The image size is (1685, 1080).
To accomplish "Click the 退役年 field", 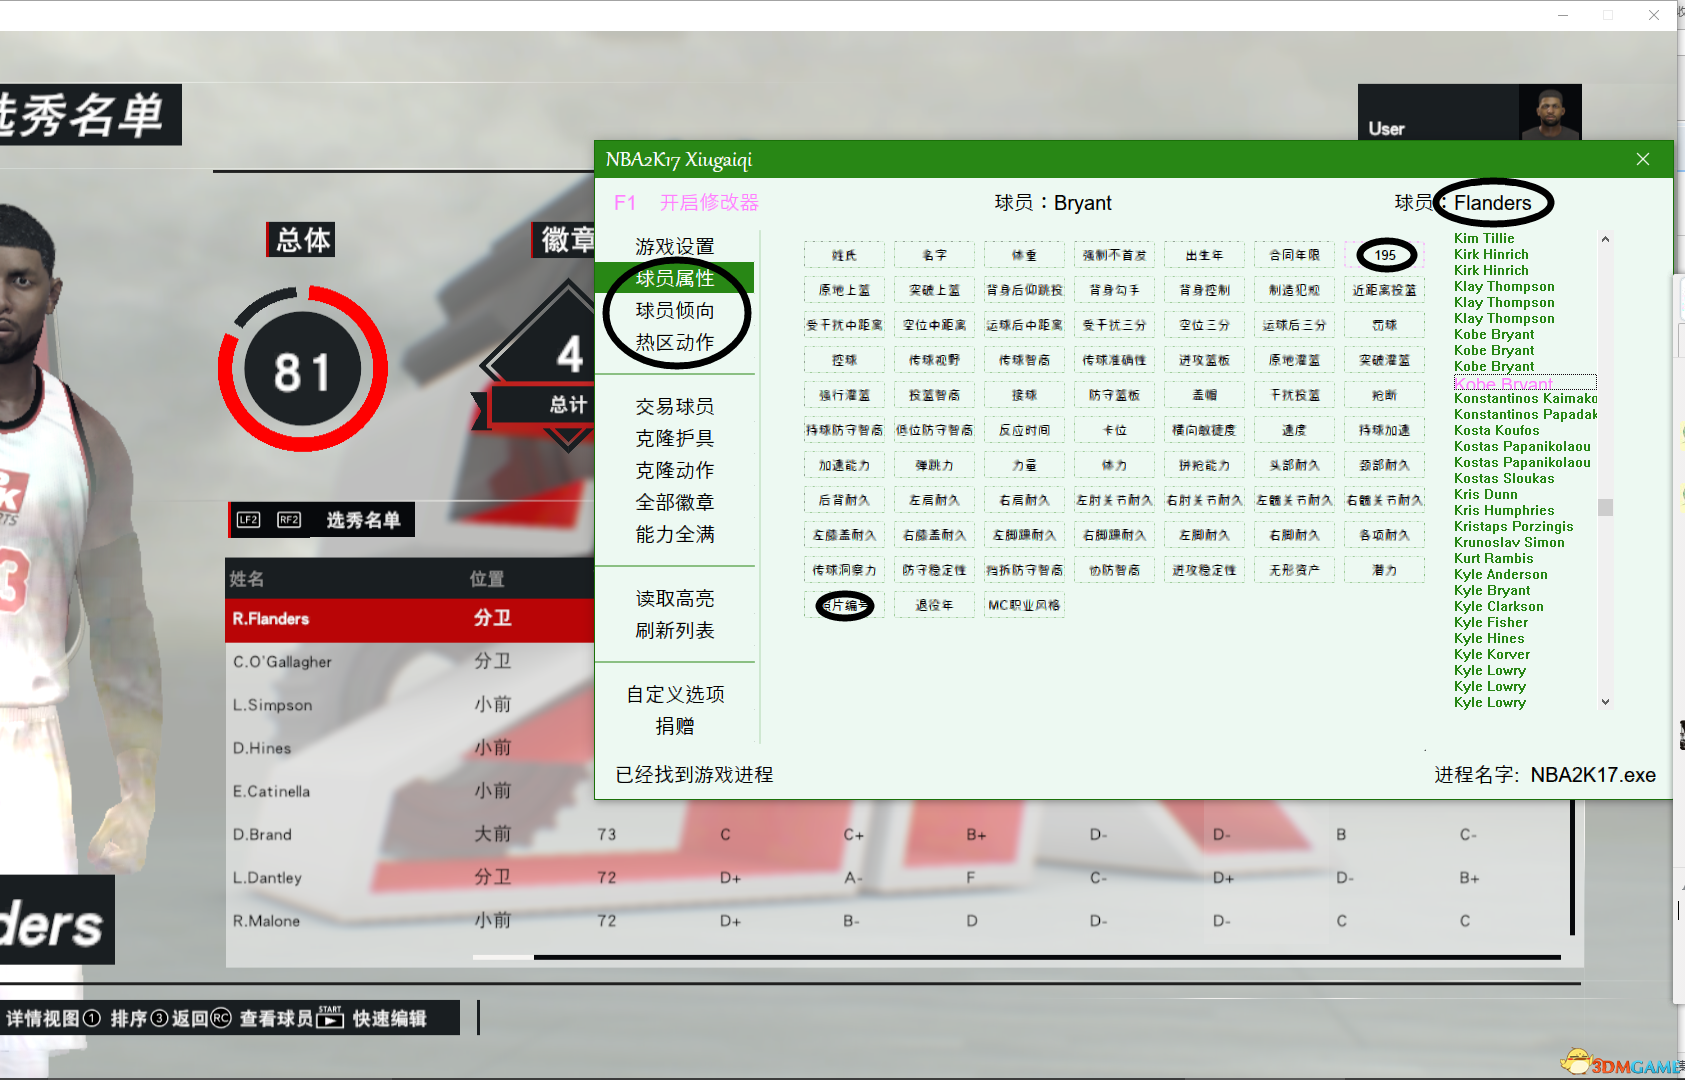I will tap(934, 605).
